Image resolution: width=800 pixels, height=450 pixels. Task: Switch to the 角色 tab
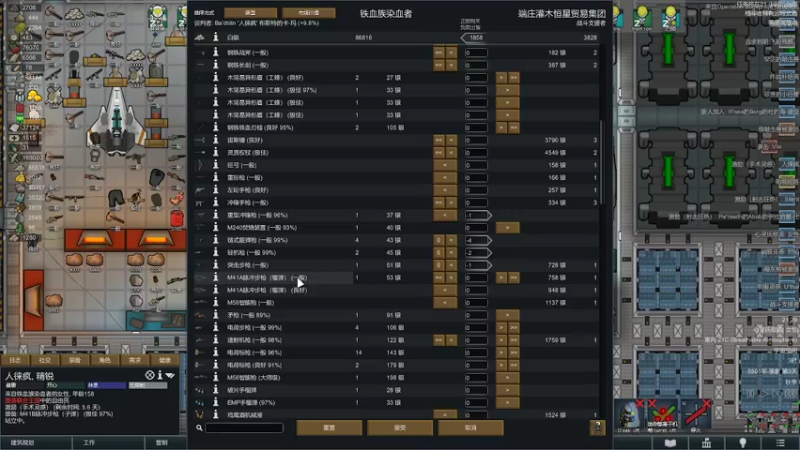tap(105, 360)
